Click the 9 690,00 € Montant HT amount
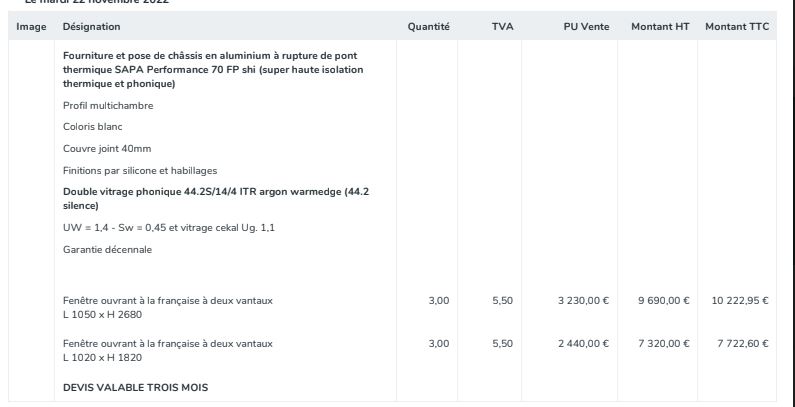The width and height of the screenshot is (795, 407). pyautogui.click(x=663, y=301)
